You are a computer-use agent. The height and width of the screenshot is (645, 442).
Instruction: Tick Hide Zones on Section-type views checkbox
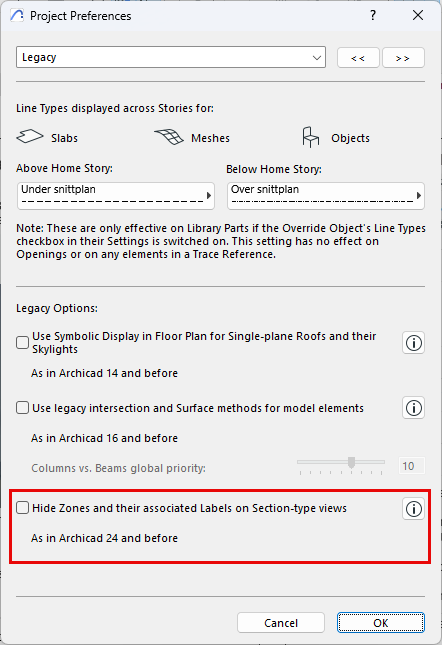coord(22,508)
